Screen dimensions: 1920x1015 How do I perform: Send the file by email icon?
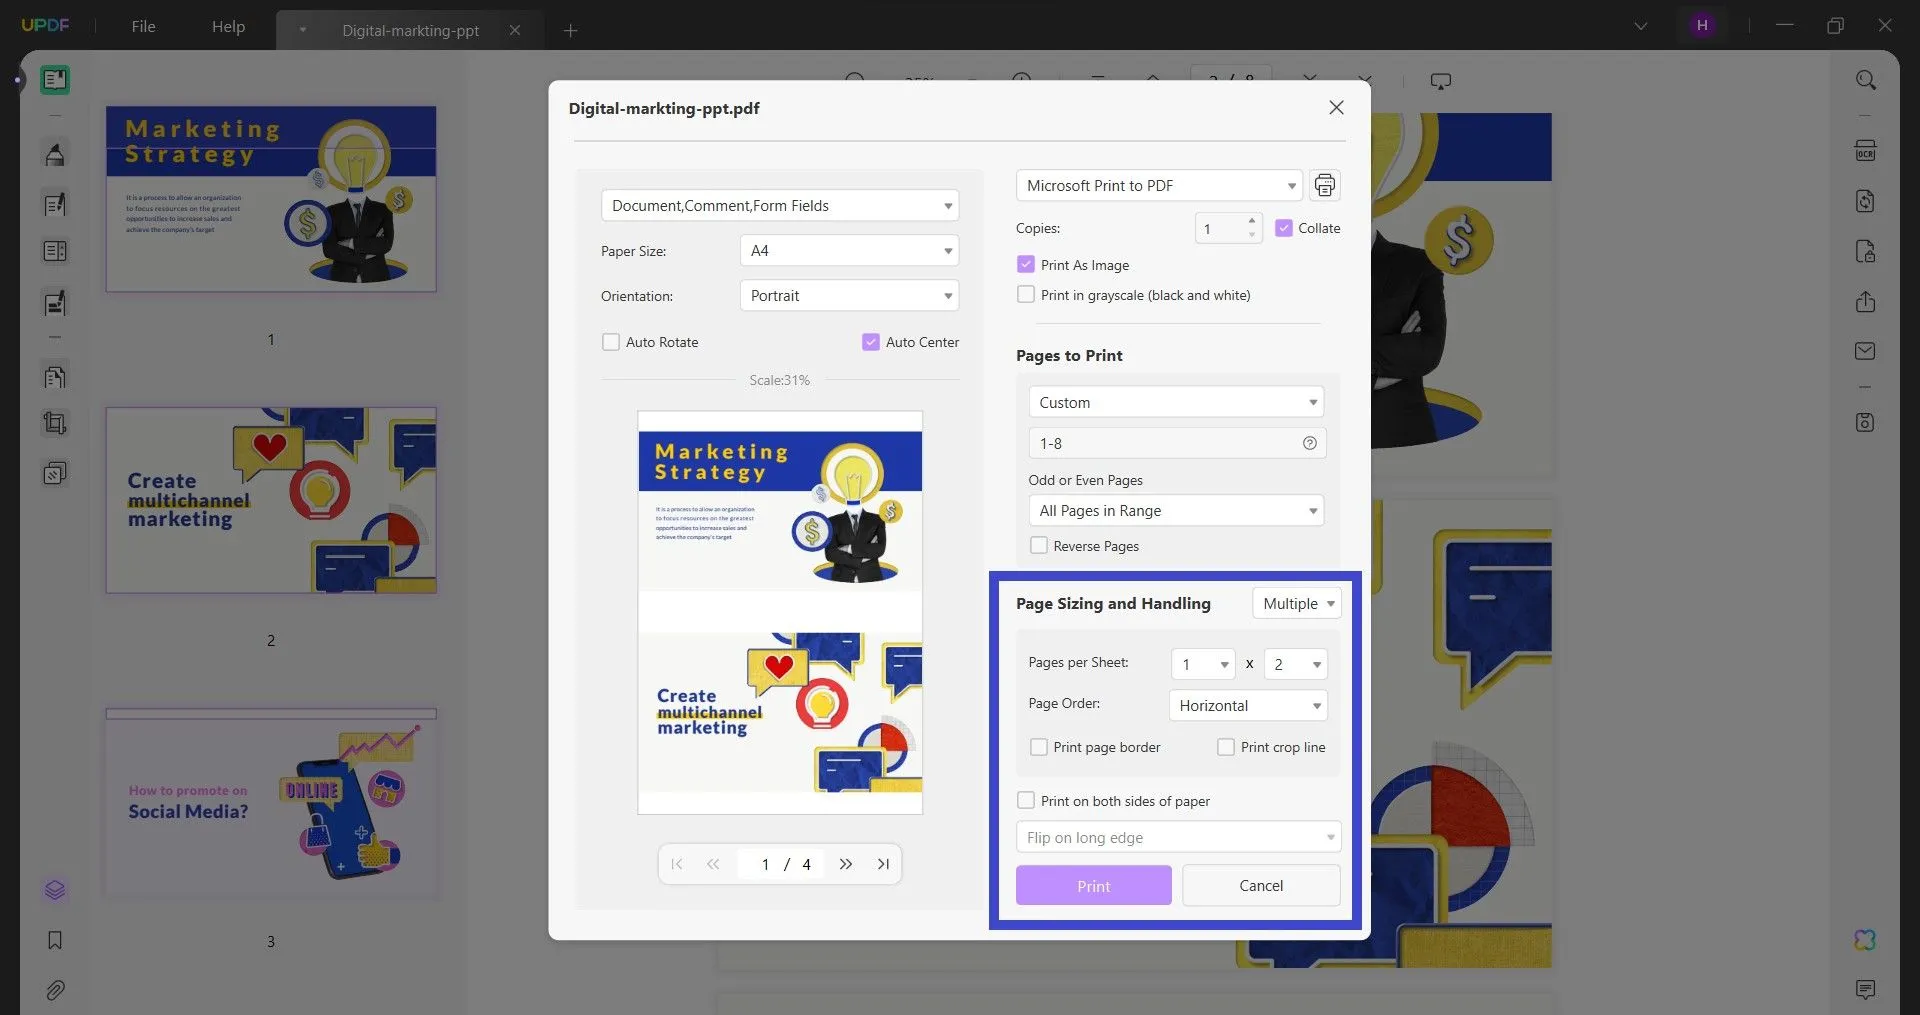[1865, 351]
